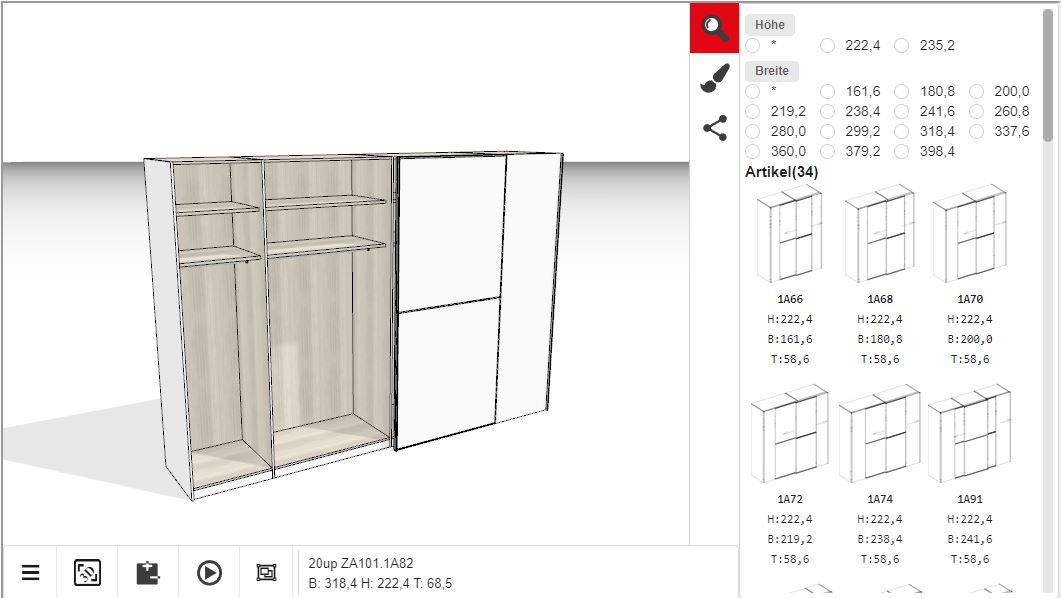
Task: Start the play animation button
Action: pos(209,572)
